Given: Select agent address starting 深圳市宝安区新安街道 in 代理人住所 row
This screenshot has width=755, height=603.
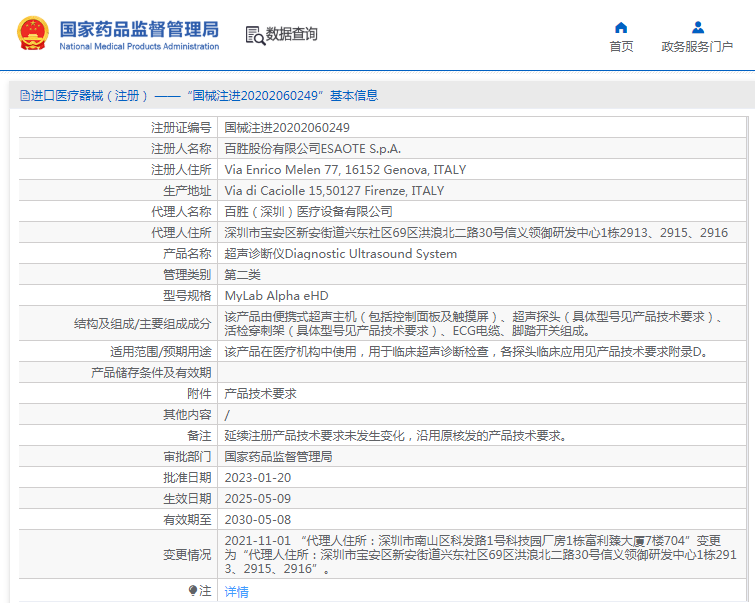Looking at the screenshot, I should pos(476,233).
